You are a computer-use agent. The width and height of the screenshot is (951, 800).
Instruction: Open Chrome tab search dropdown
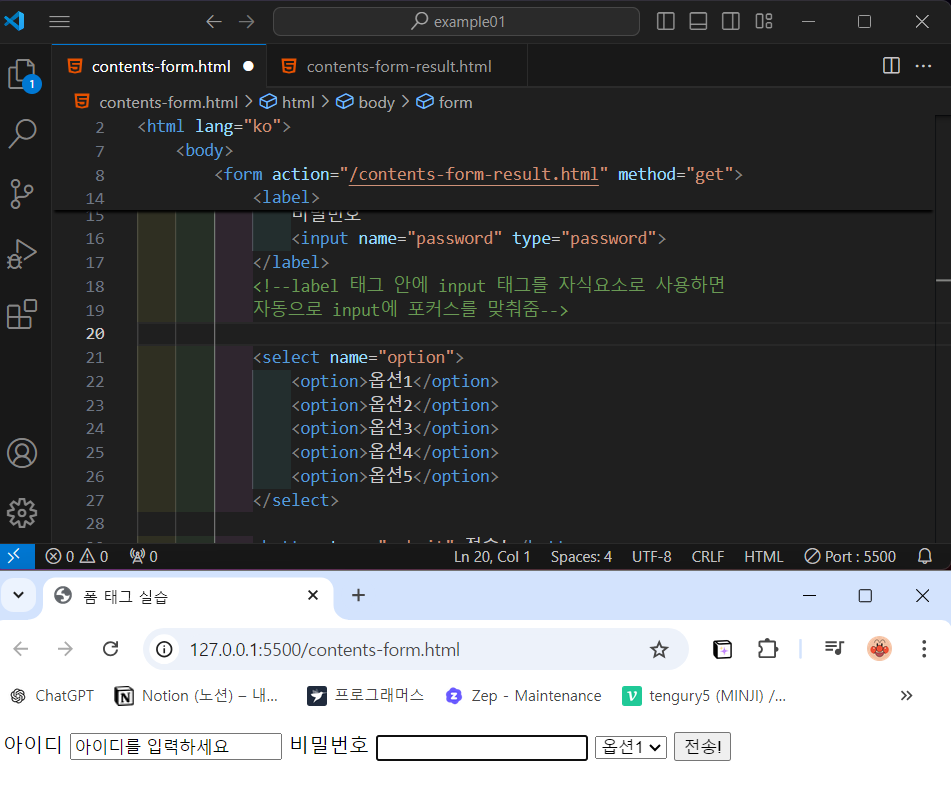pos(19,595)
